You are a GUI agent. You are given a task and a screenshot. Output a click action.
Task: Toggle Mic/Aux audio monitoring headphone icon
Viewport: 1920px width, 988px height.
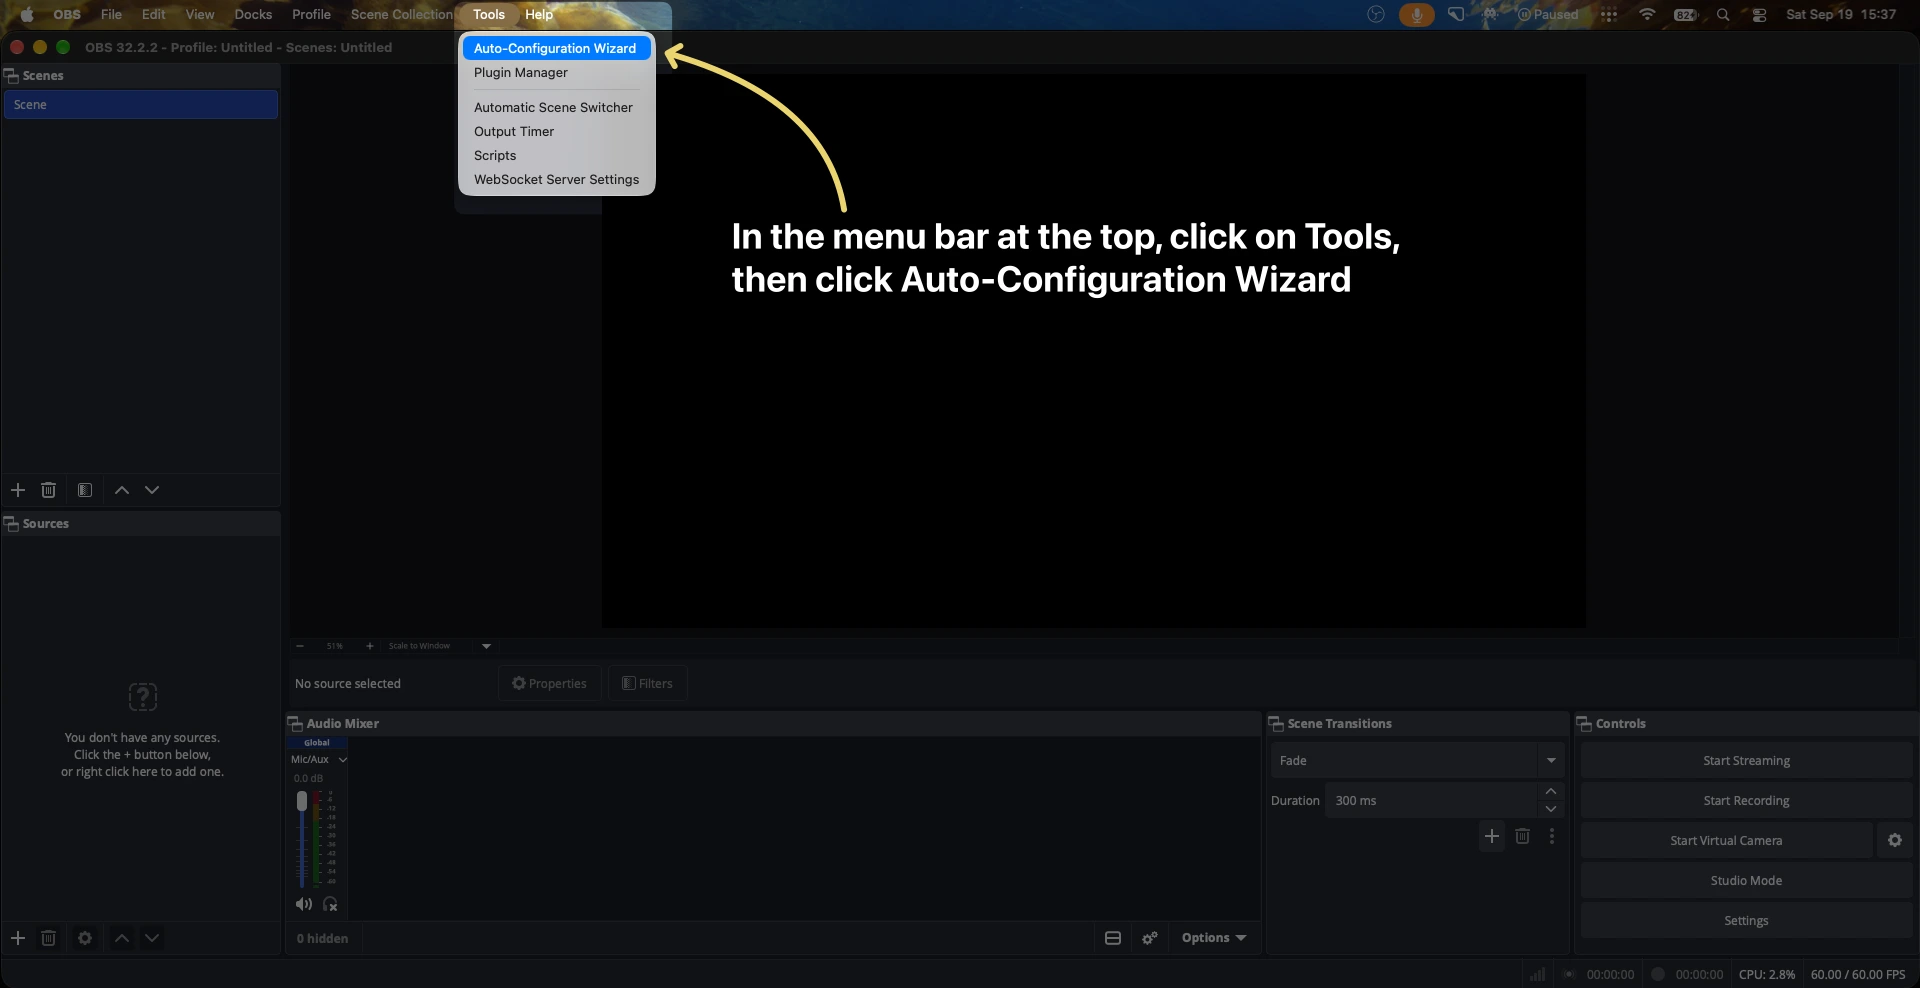tap(330, 904)
